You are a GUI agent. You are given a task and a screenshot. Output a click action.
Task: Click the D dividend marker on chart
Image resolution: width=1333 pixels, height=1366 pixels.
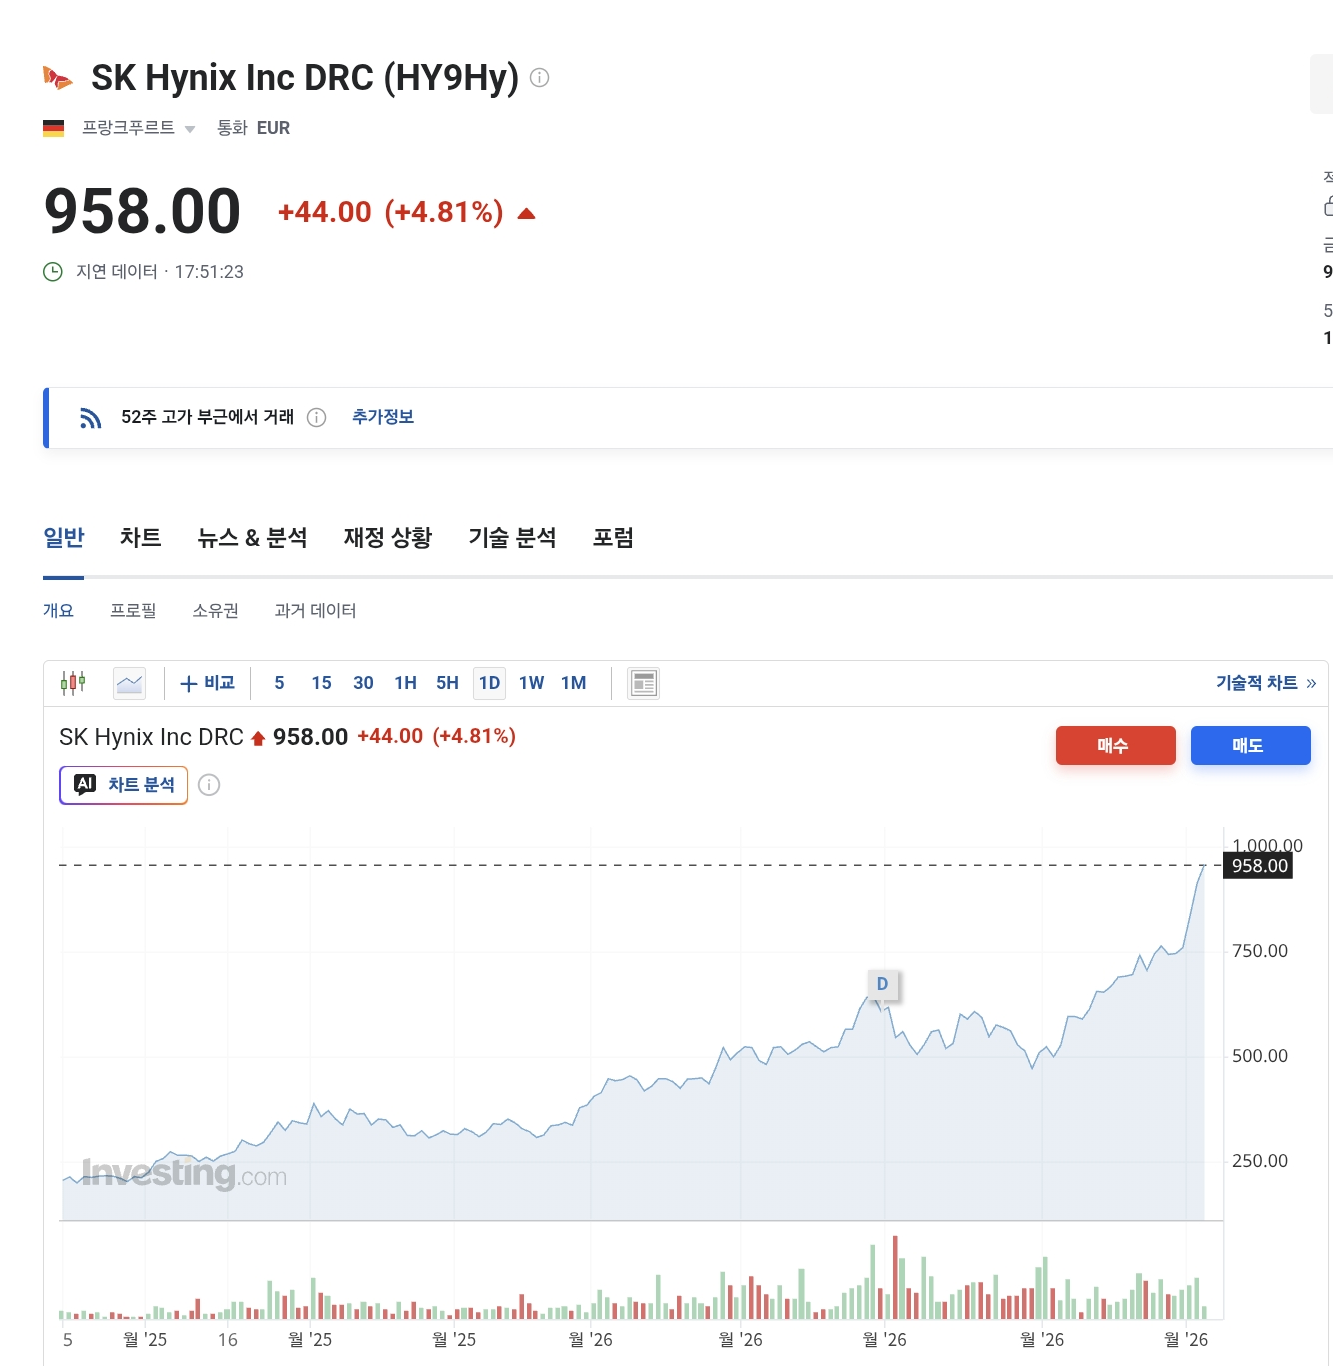tap(882, 984)
